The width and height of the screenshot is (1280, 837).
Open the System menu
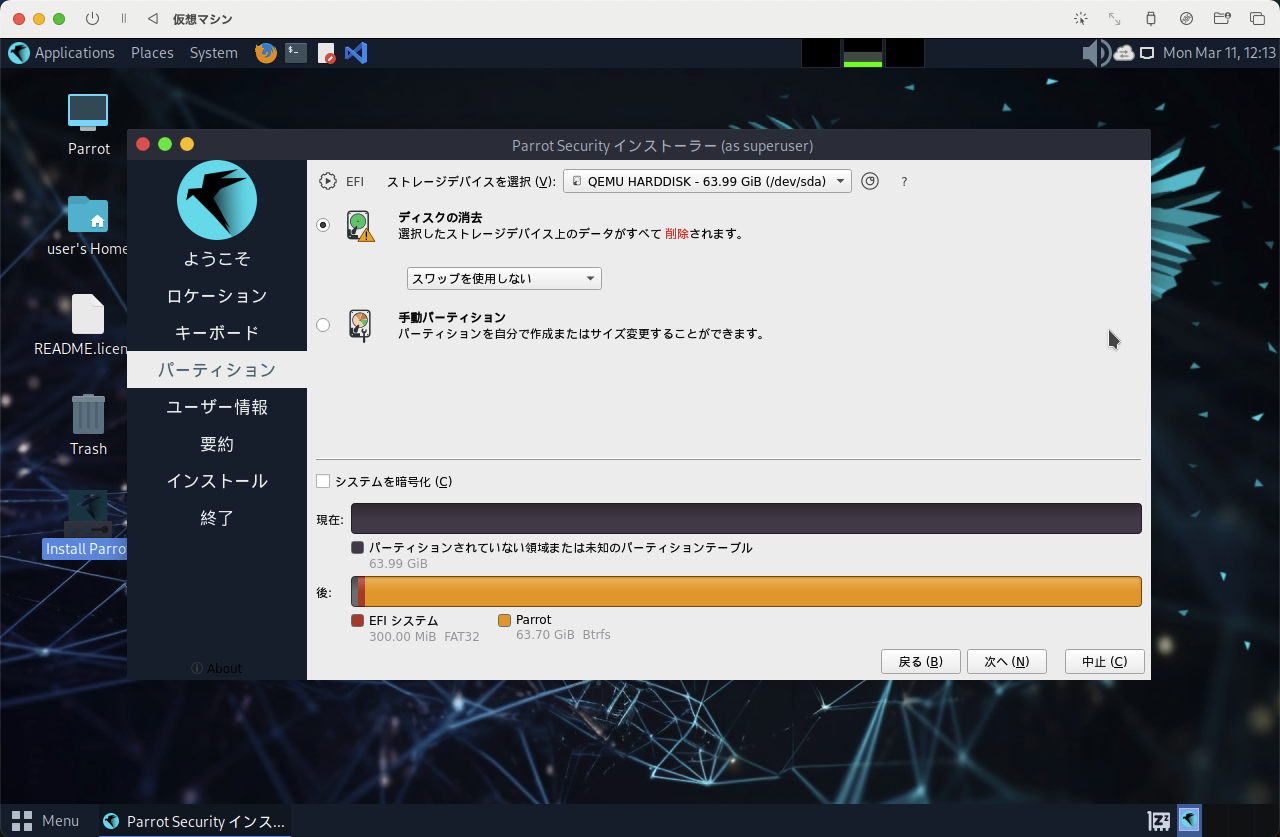coord(214,53)
